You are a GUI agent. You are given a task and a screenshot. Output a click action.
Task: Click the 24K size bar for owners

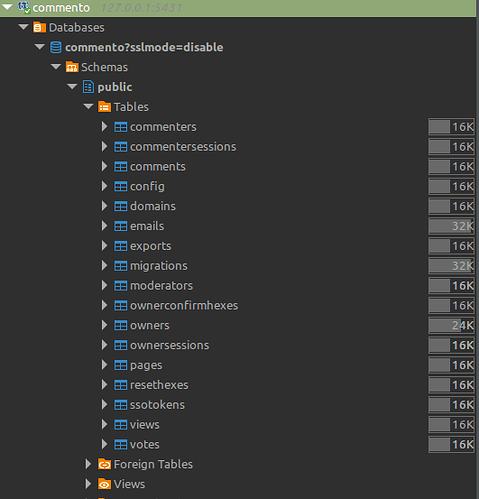(451, 325)
